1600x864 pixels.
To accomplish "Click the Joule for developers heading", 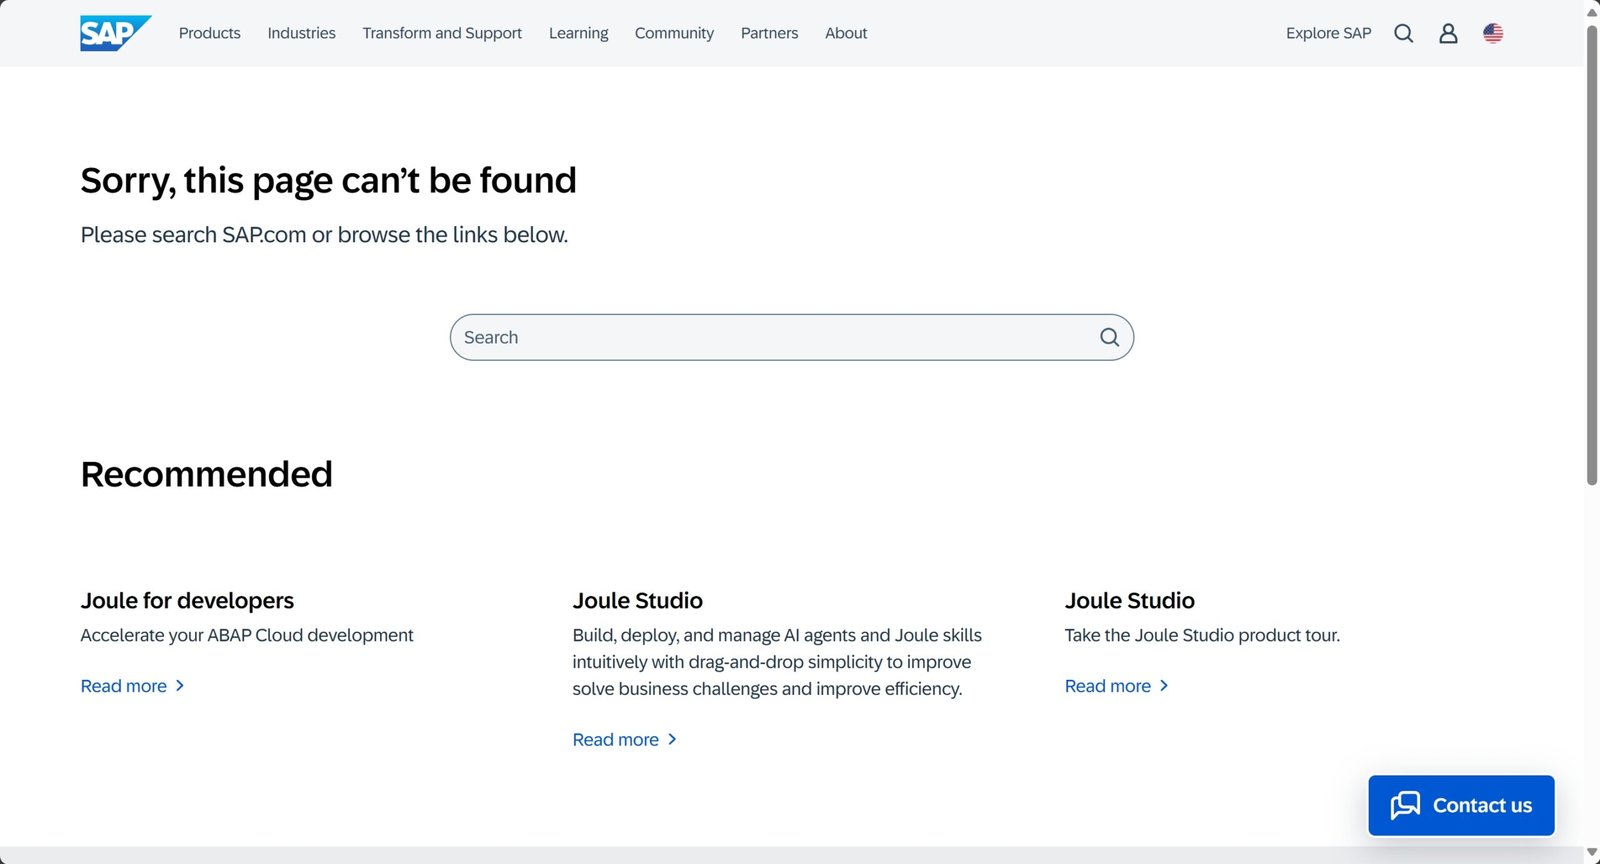I will tap(187, 600).
